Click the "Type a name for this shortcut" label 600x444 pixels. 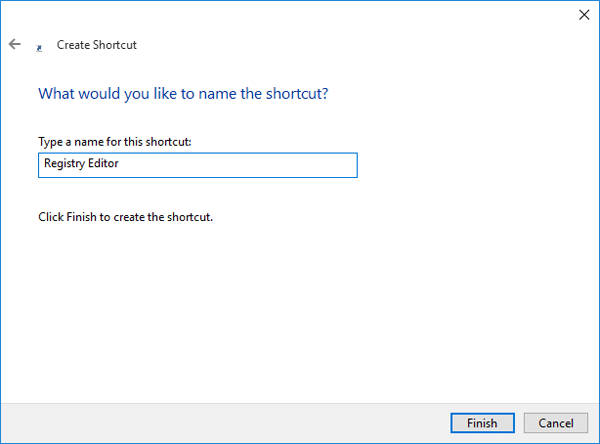tap(114, 142)
